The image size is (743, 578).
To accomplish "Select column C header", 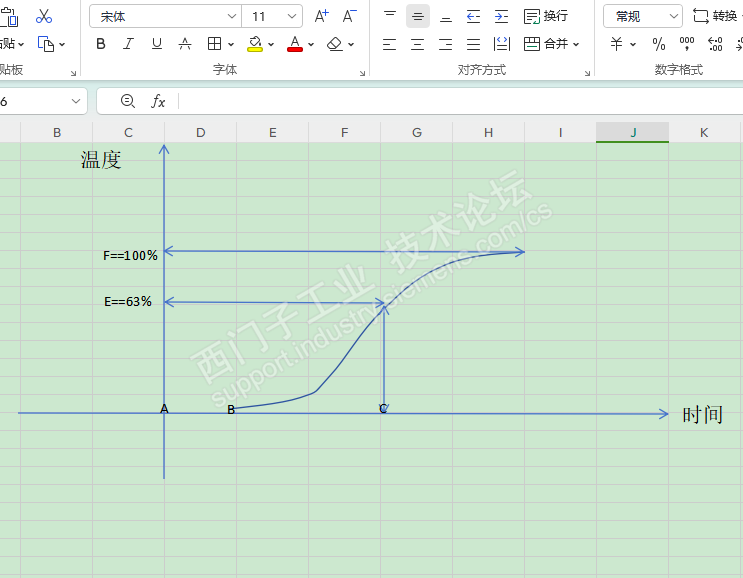I will pyautogui.click(x=128, y=132).
